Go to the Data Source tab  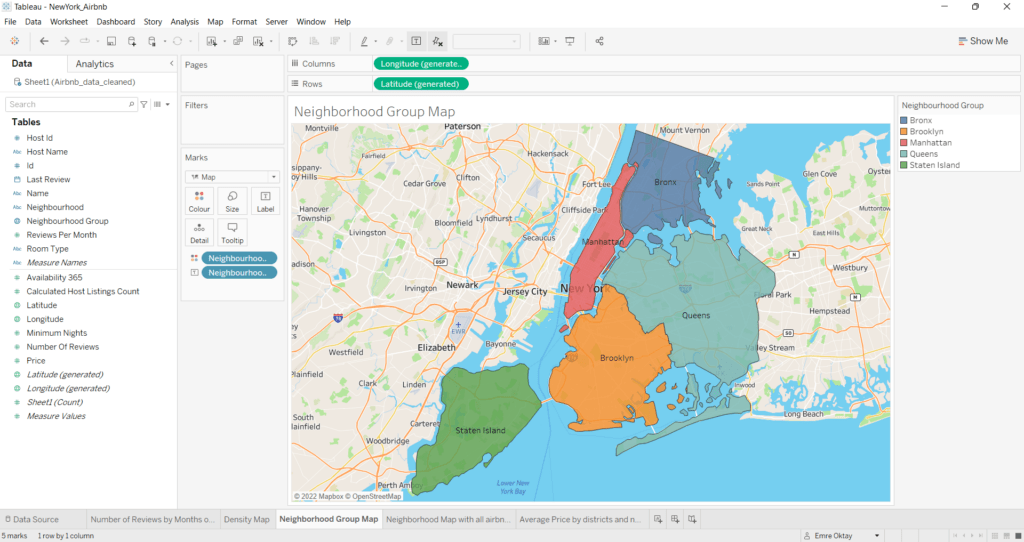point(31,519)
